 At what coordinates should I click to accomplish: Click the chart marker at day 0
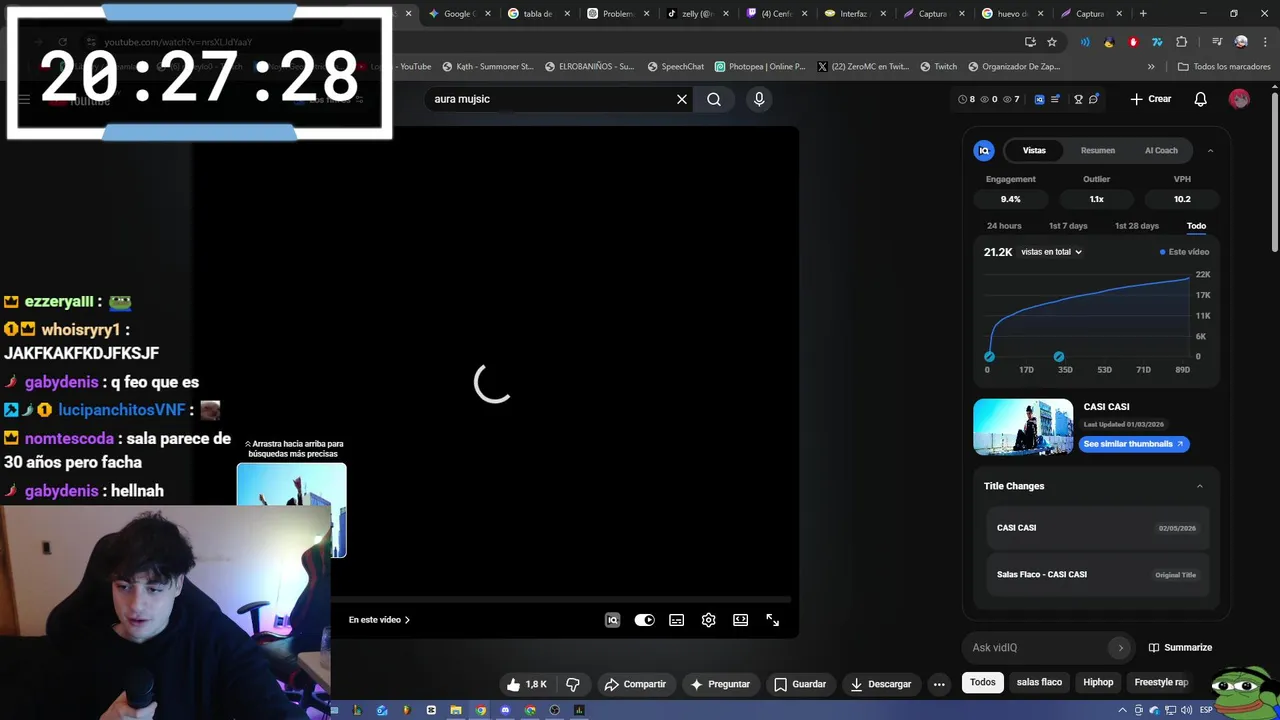989,357
